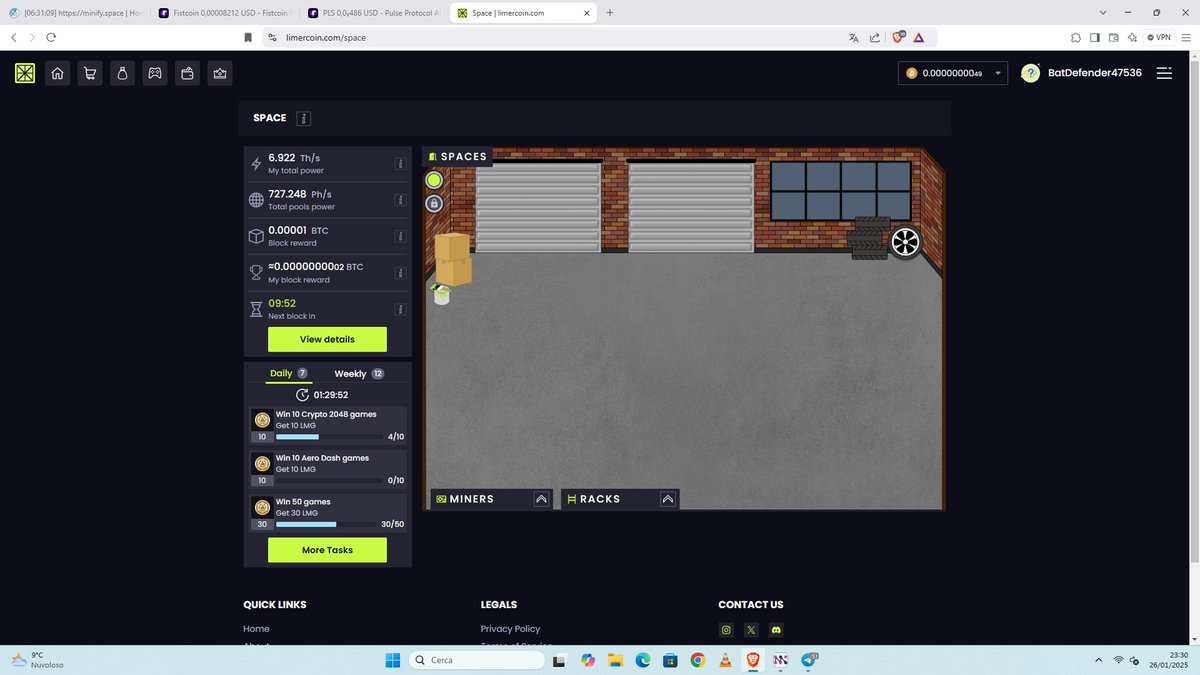Switch to the PLS Pulse Protocol browser tab

click(x=375, y=12)
